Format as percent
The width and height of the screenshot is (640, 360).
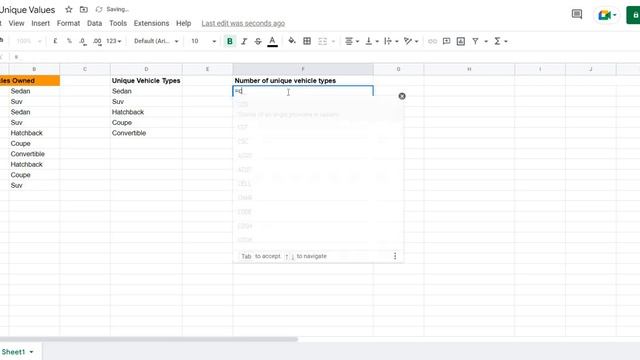point(69,41)
